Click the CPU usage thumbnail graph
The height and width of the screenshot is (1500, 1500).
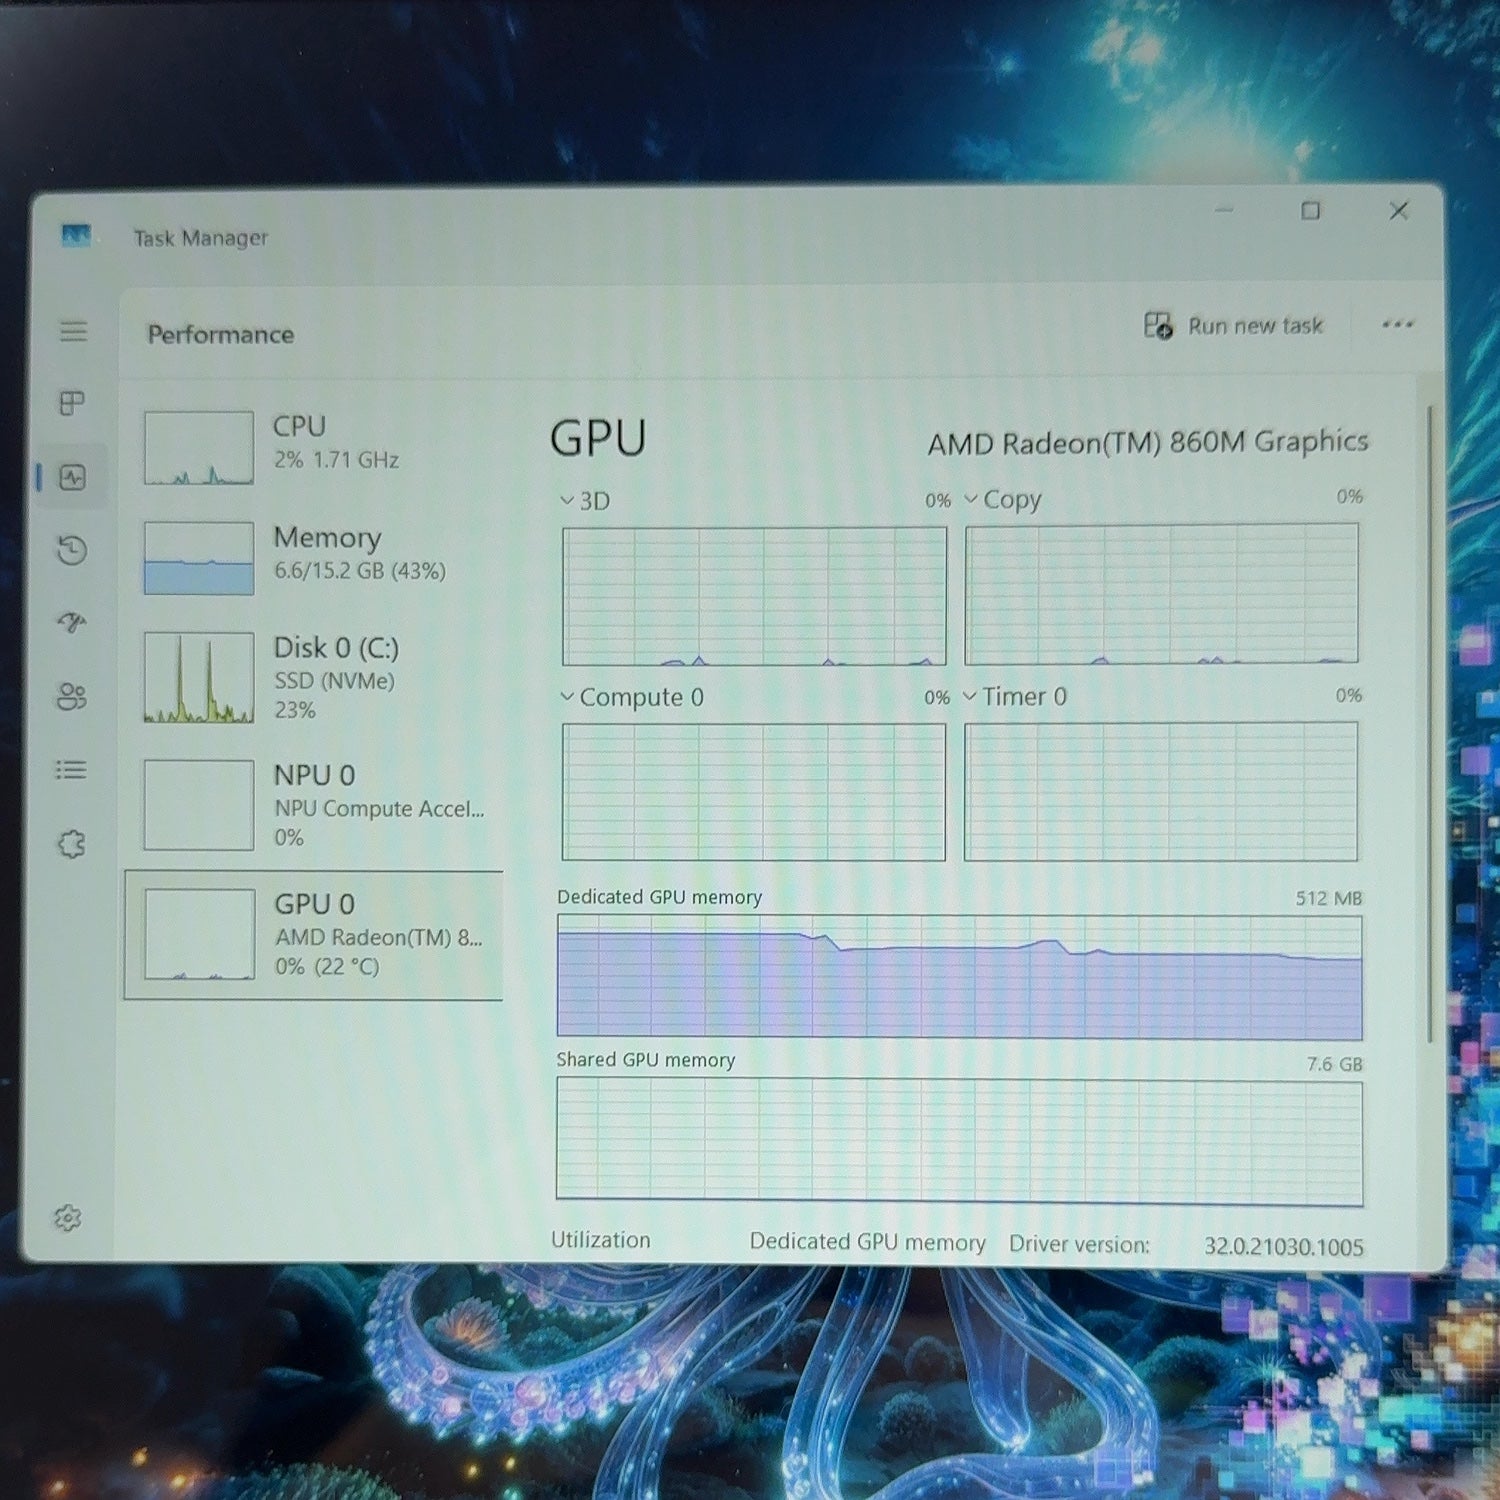198,448
